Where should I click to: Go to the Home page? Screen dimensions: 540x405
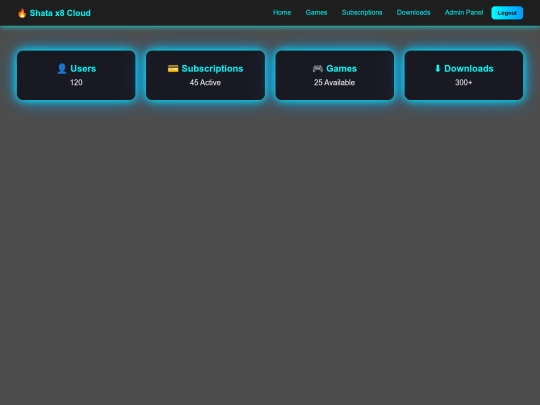tap(282, 13)
